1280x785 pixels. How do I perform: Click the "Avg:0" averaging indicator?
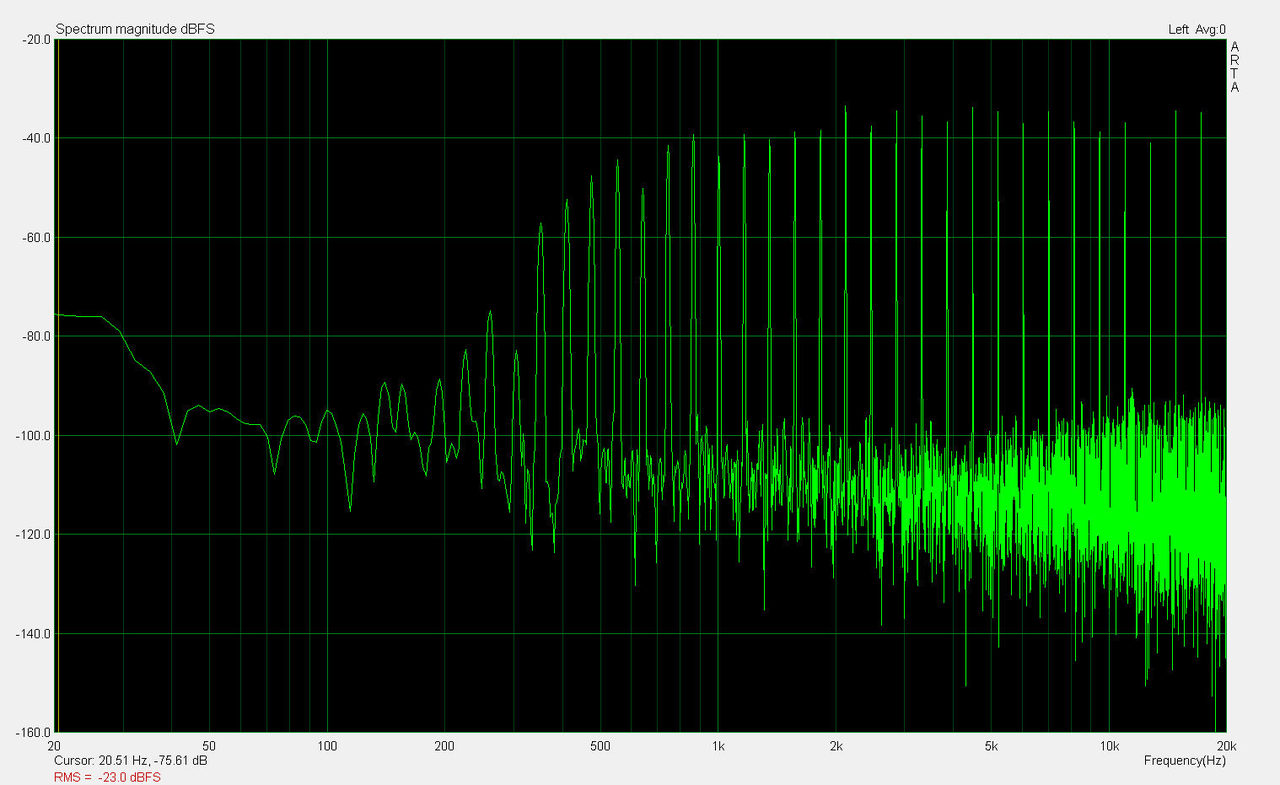point(1210,29)
